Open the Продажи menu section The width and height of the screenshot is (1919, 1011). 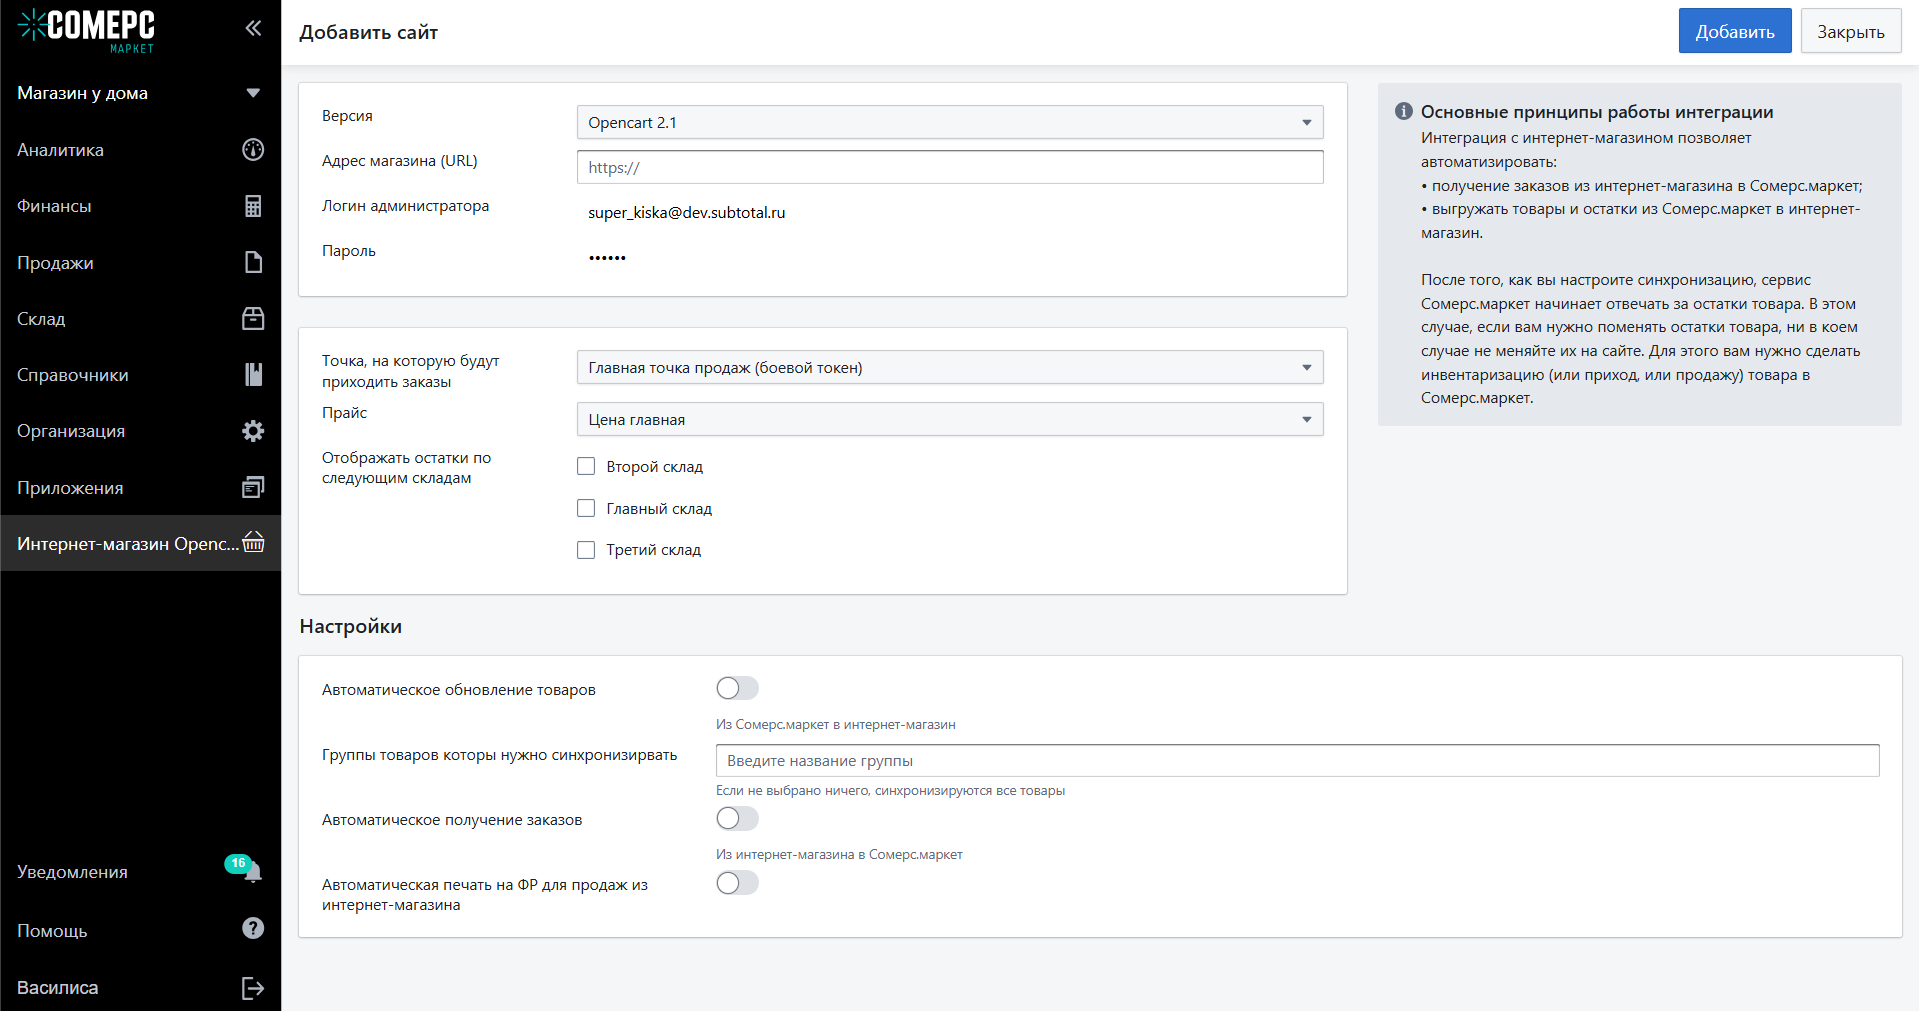click(x=140, y=262)
